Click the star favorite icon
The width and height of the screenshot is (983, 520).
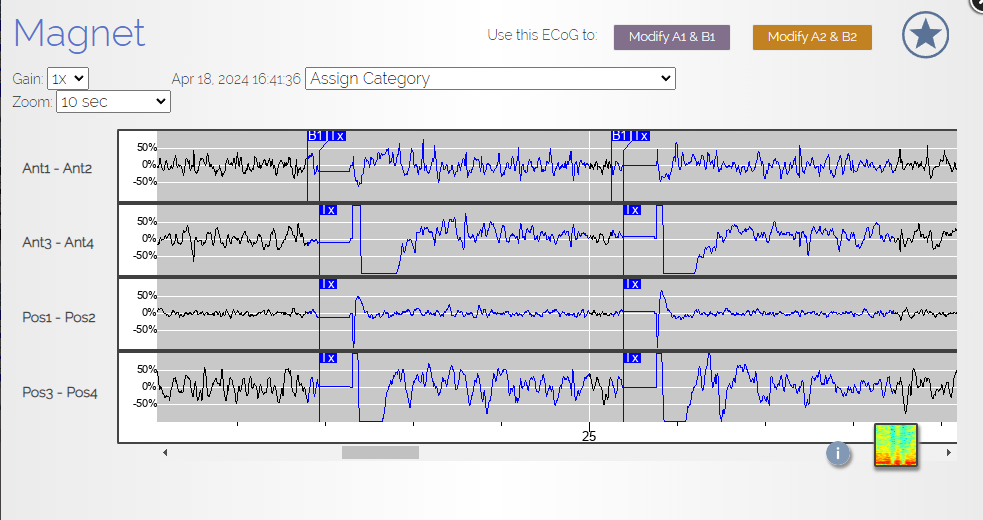(925, 35)
